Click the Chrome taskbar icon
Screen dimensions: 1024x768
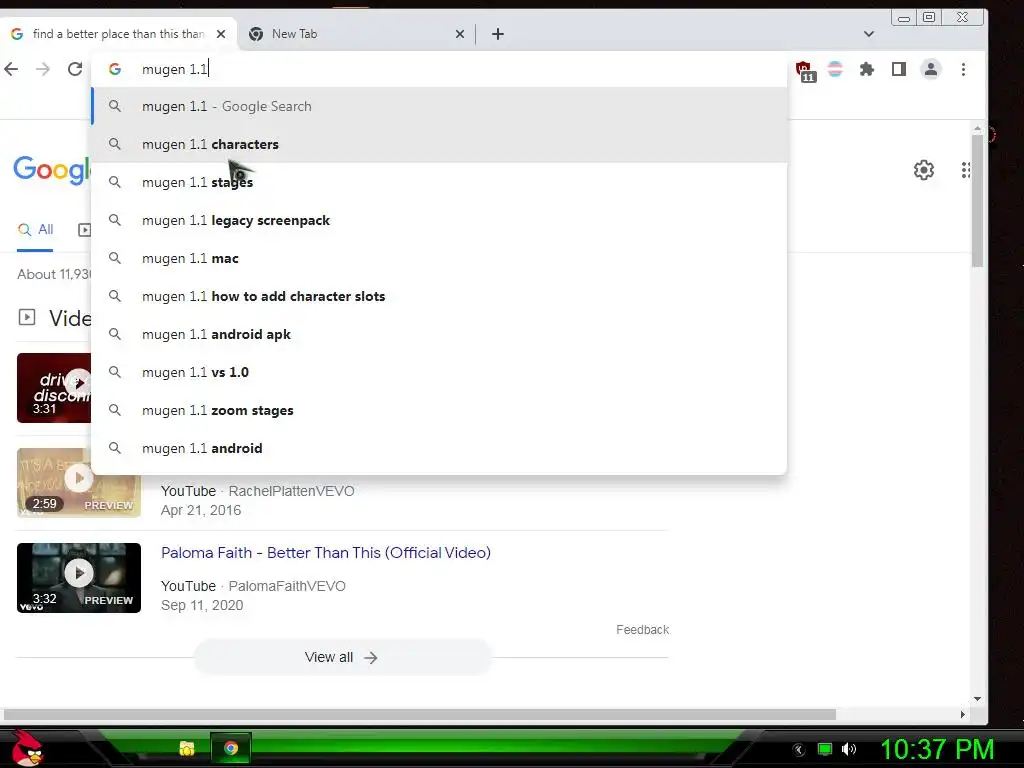tap(231, 748)
